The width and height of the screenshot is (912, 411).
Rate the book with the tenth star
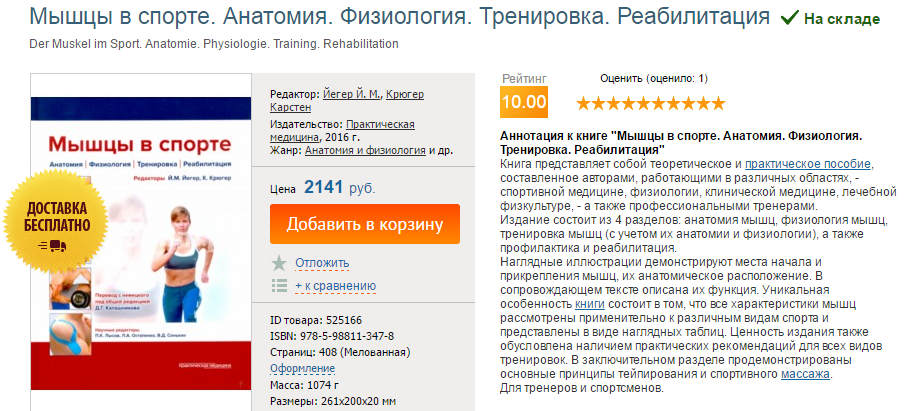pyautogui.click(x=718, y=102)
